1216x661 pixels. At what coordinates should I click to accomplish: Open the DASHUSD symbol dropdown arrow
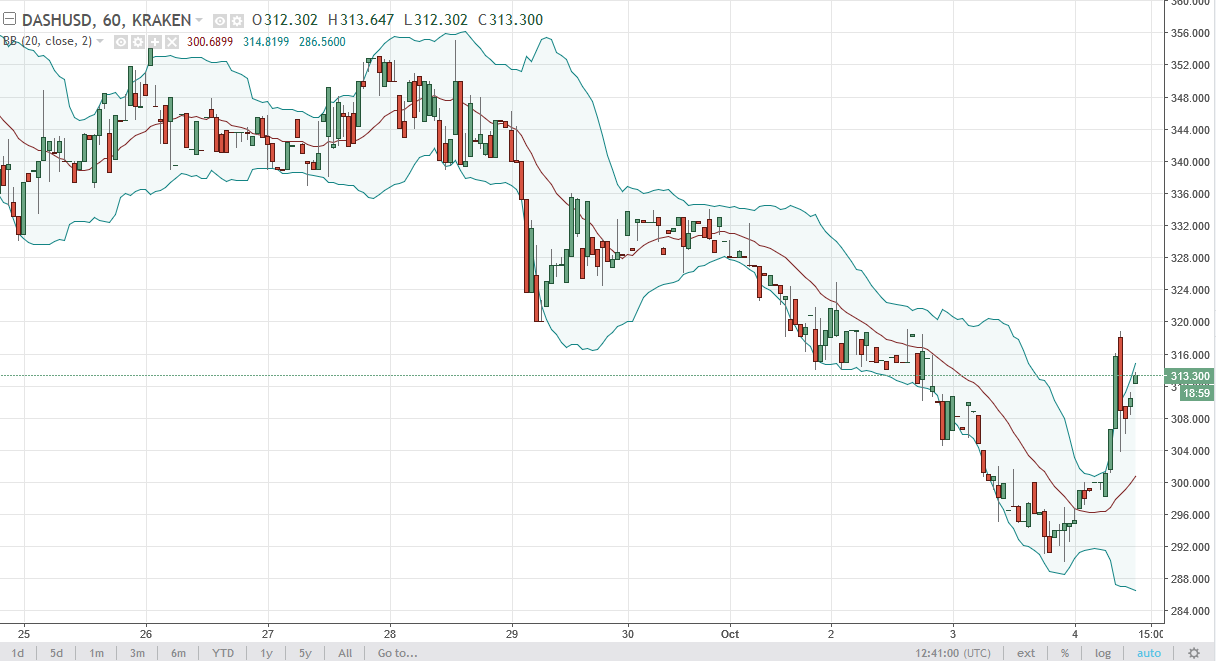point(199,20)
